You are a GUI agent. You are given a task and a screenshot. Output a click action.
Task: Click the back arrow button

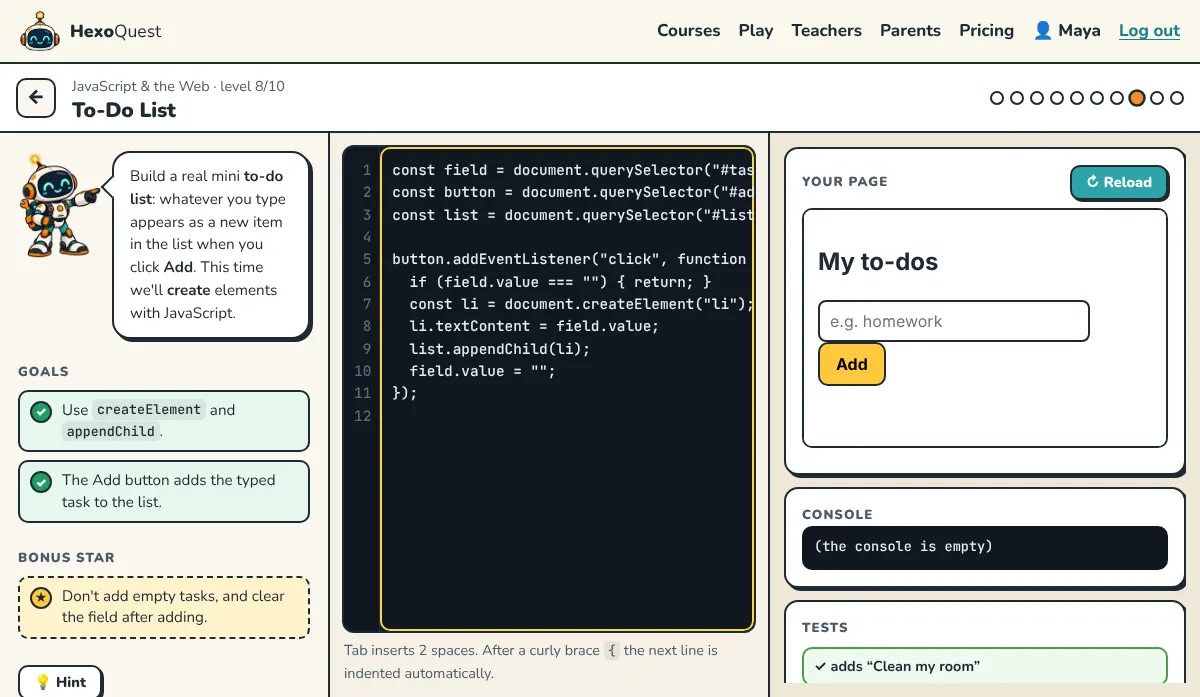pyautogui.click(x=36, y=98)
